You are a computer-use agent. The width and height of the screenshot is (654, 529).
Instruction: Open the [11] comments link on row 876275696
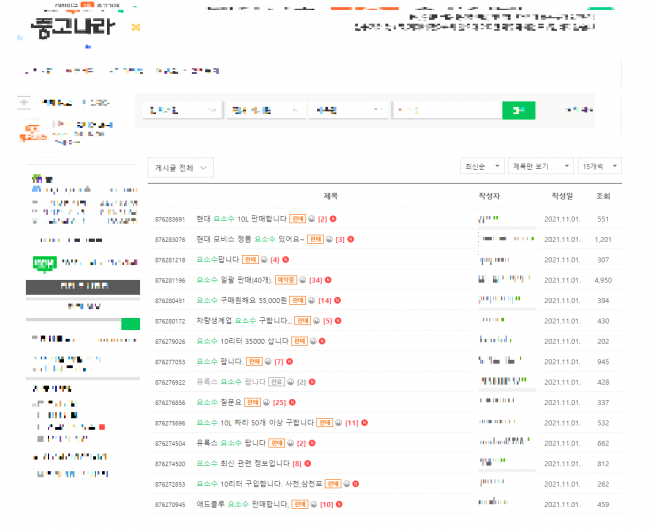click(352, 423)
